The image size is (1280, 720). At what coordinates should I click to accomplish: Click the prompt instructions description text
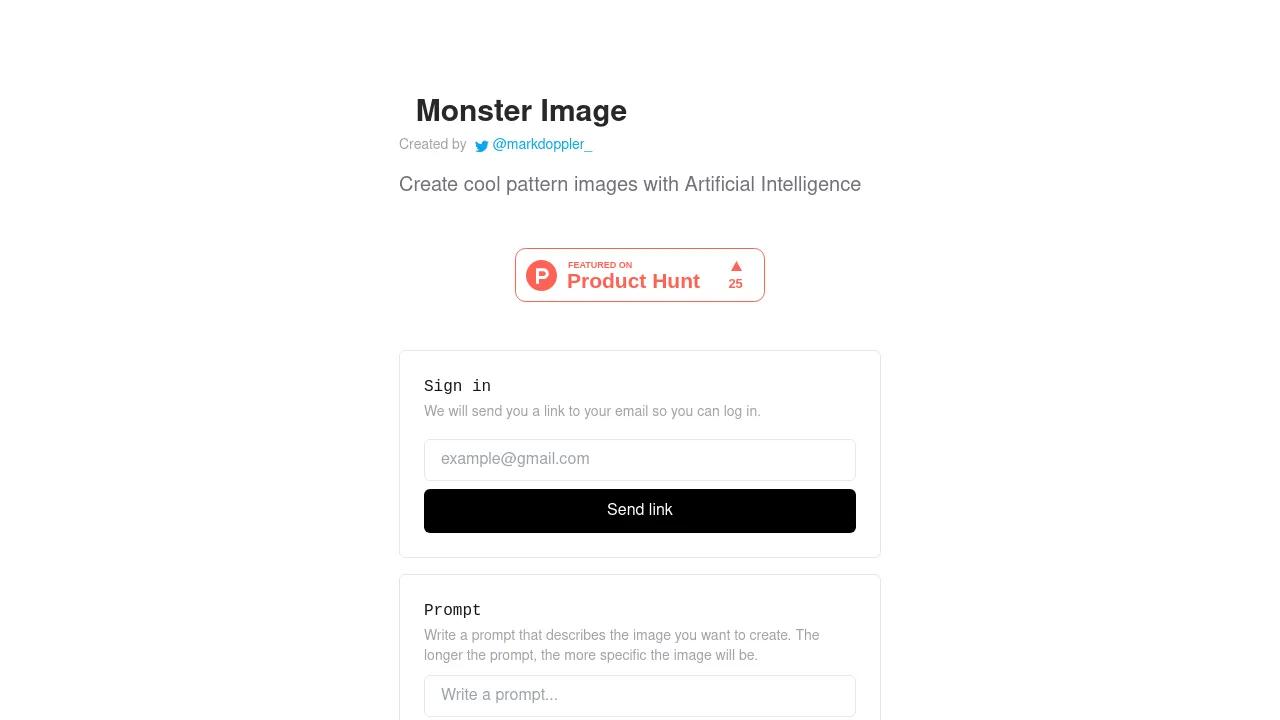tap(622, 646)
